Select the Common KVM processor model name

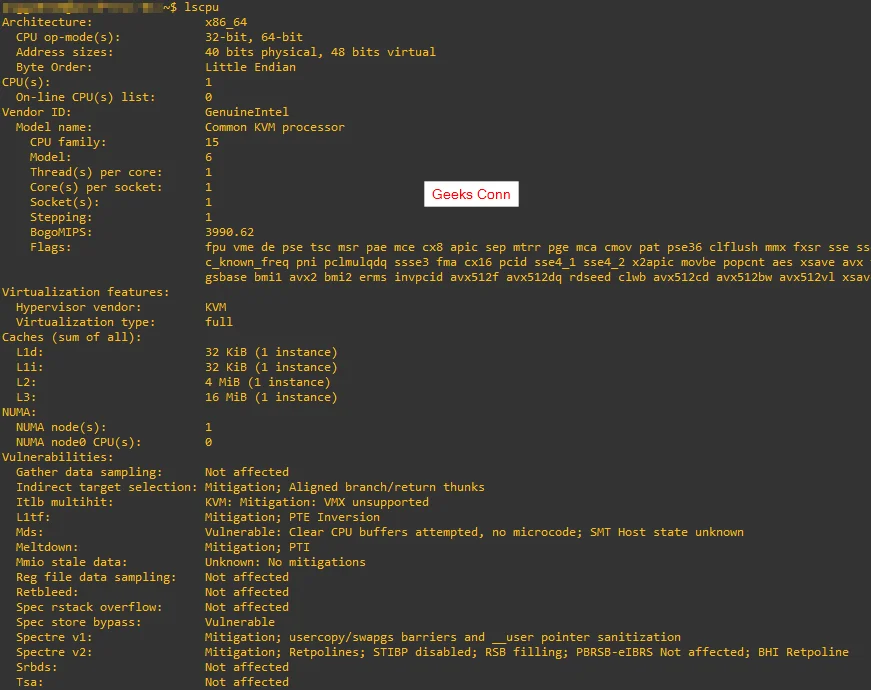[274, 126]
